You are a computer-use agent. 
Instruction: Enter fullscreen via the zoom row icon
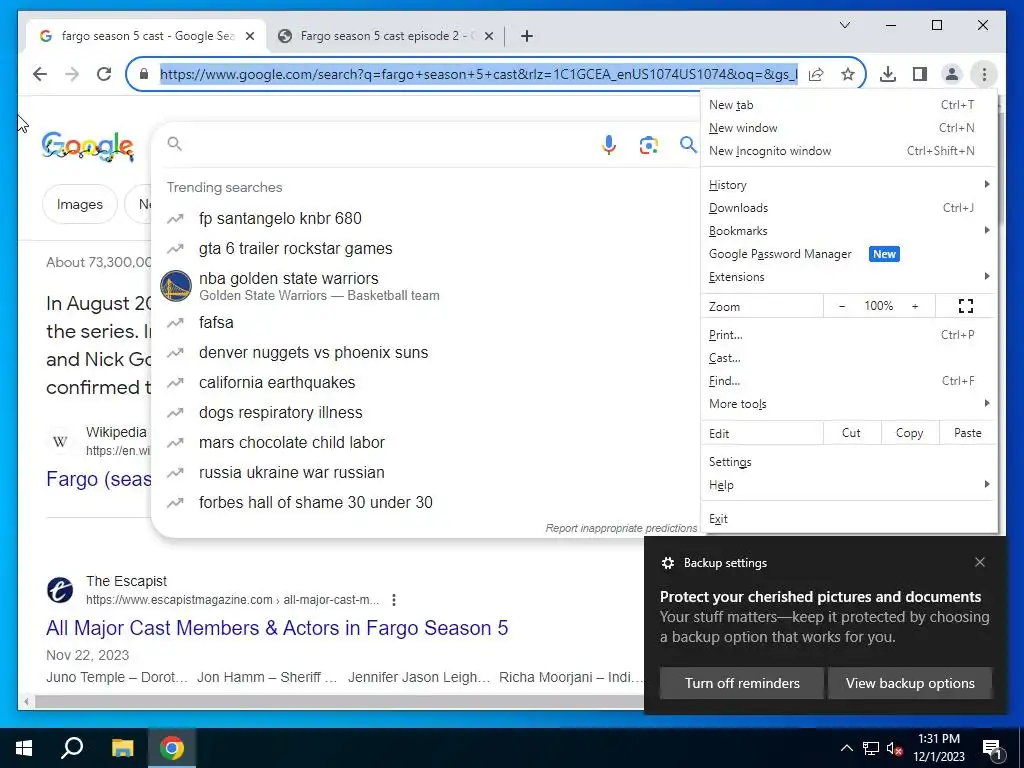pyautogui.click(x=966, y=306)
